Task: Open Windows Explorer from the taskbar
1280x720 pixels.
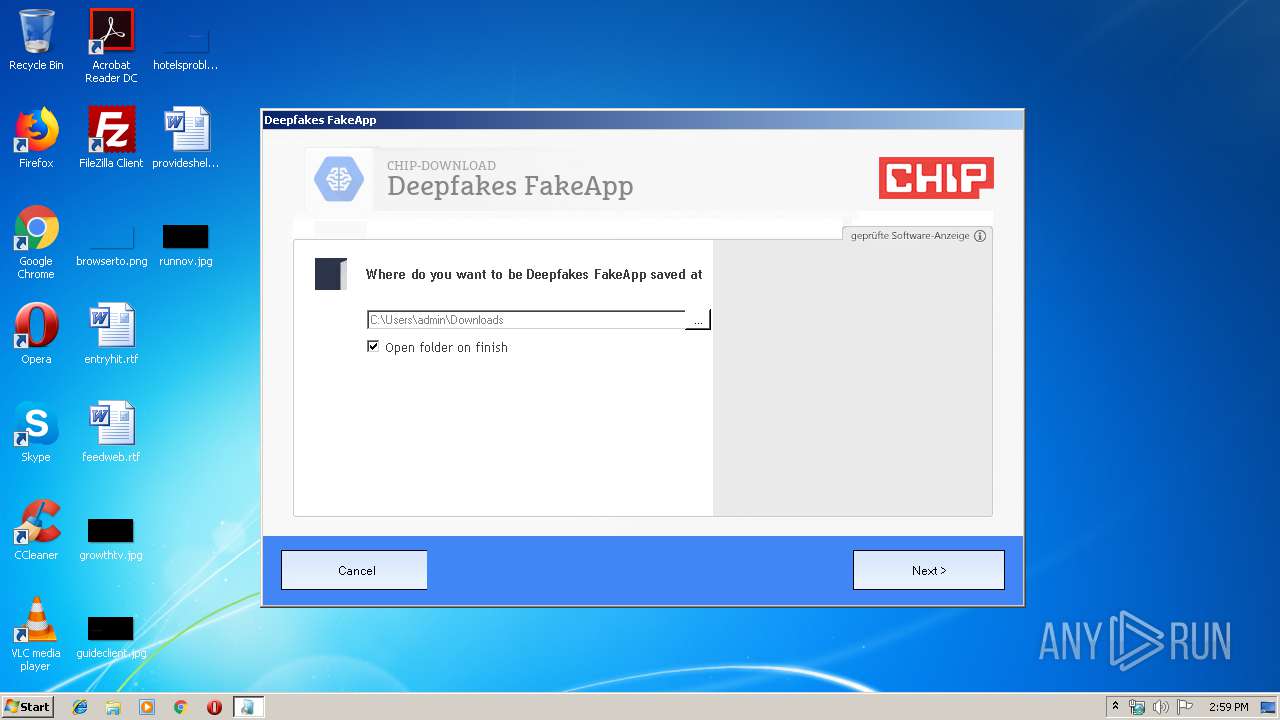Action: point(113,707)
